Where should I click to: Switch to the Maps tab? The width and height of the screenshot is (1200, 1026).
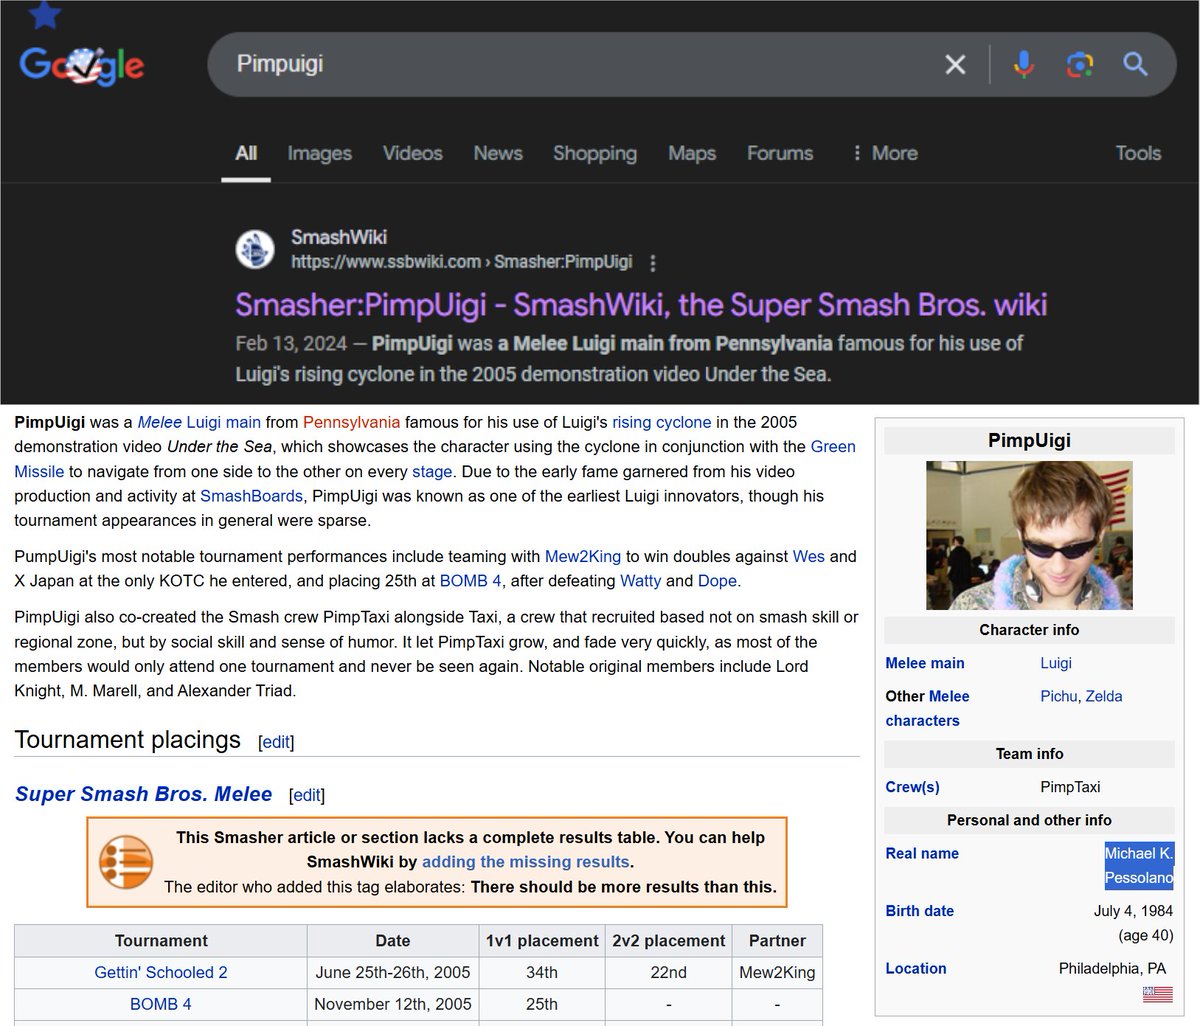(x=692, y=153)
